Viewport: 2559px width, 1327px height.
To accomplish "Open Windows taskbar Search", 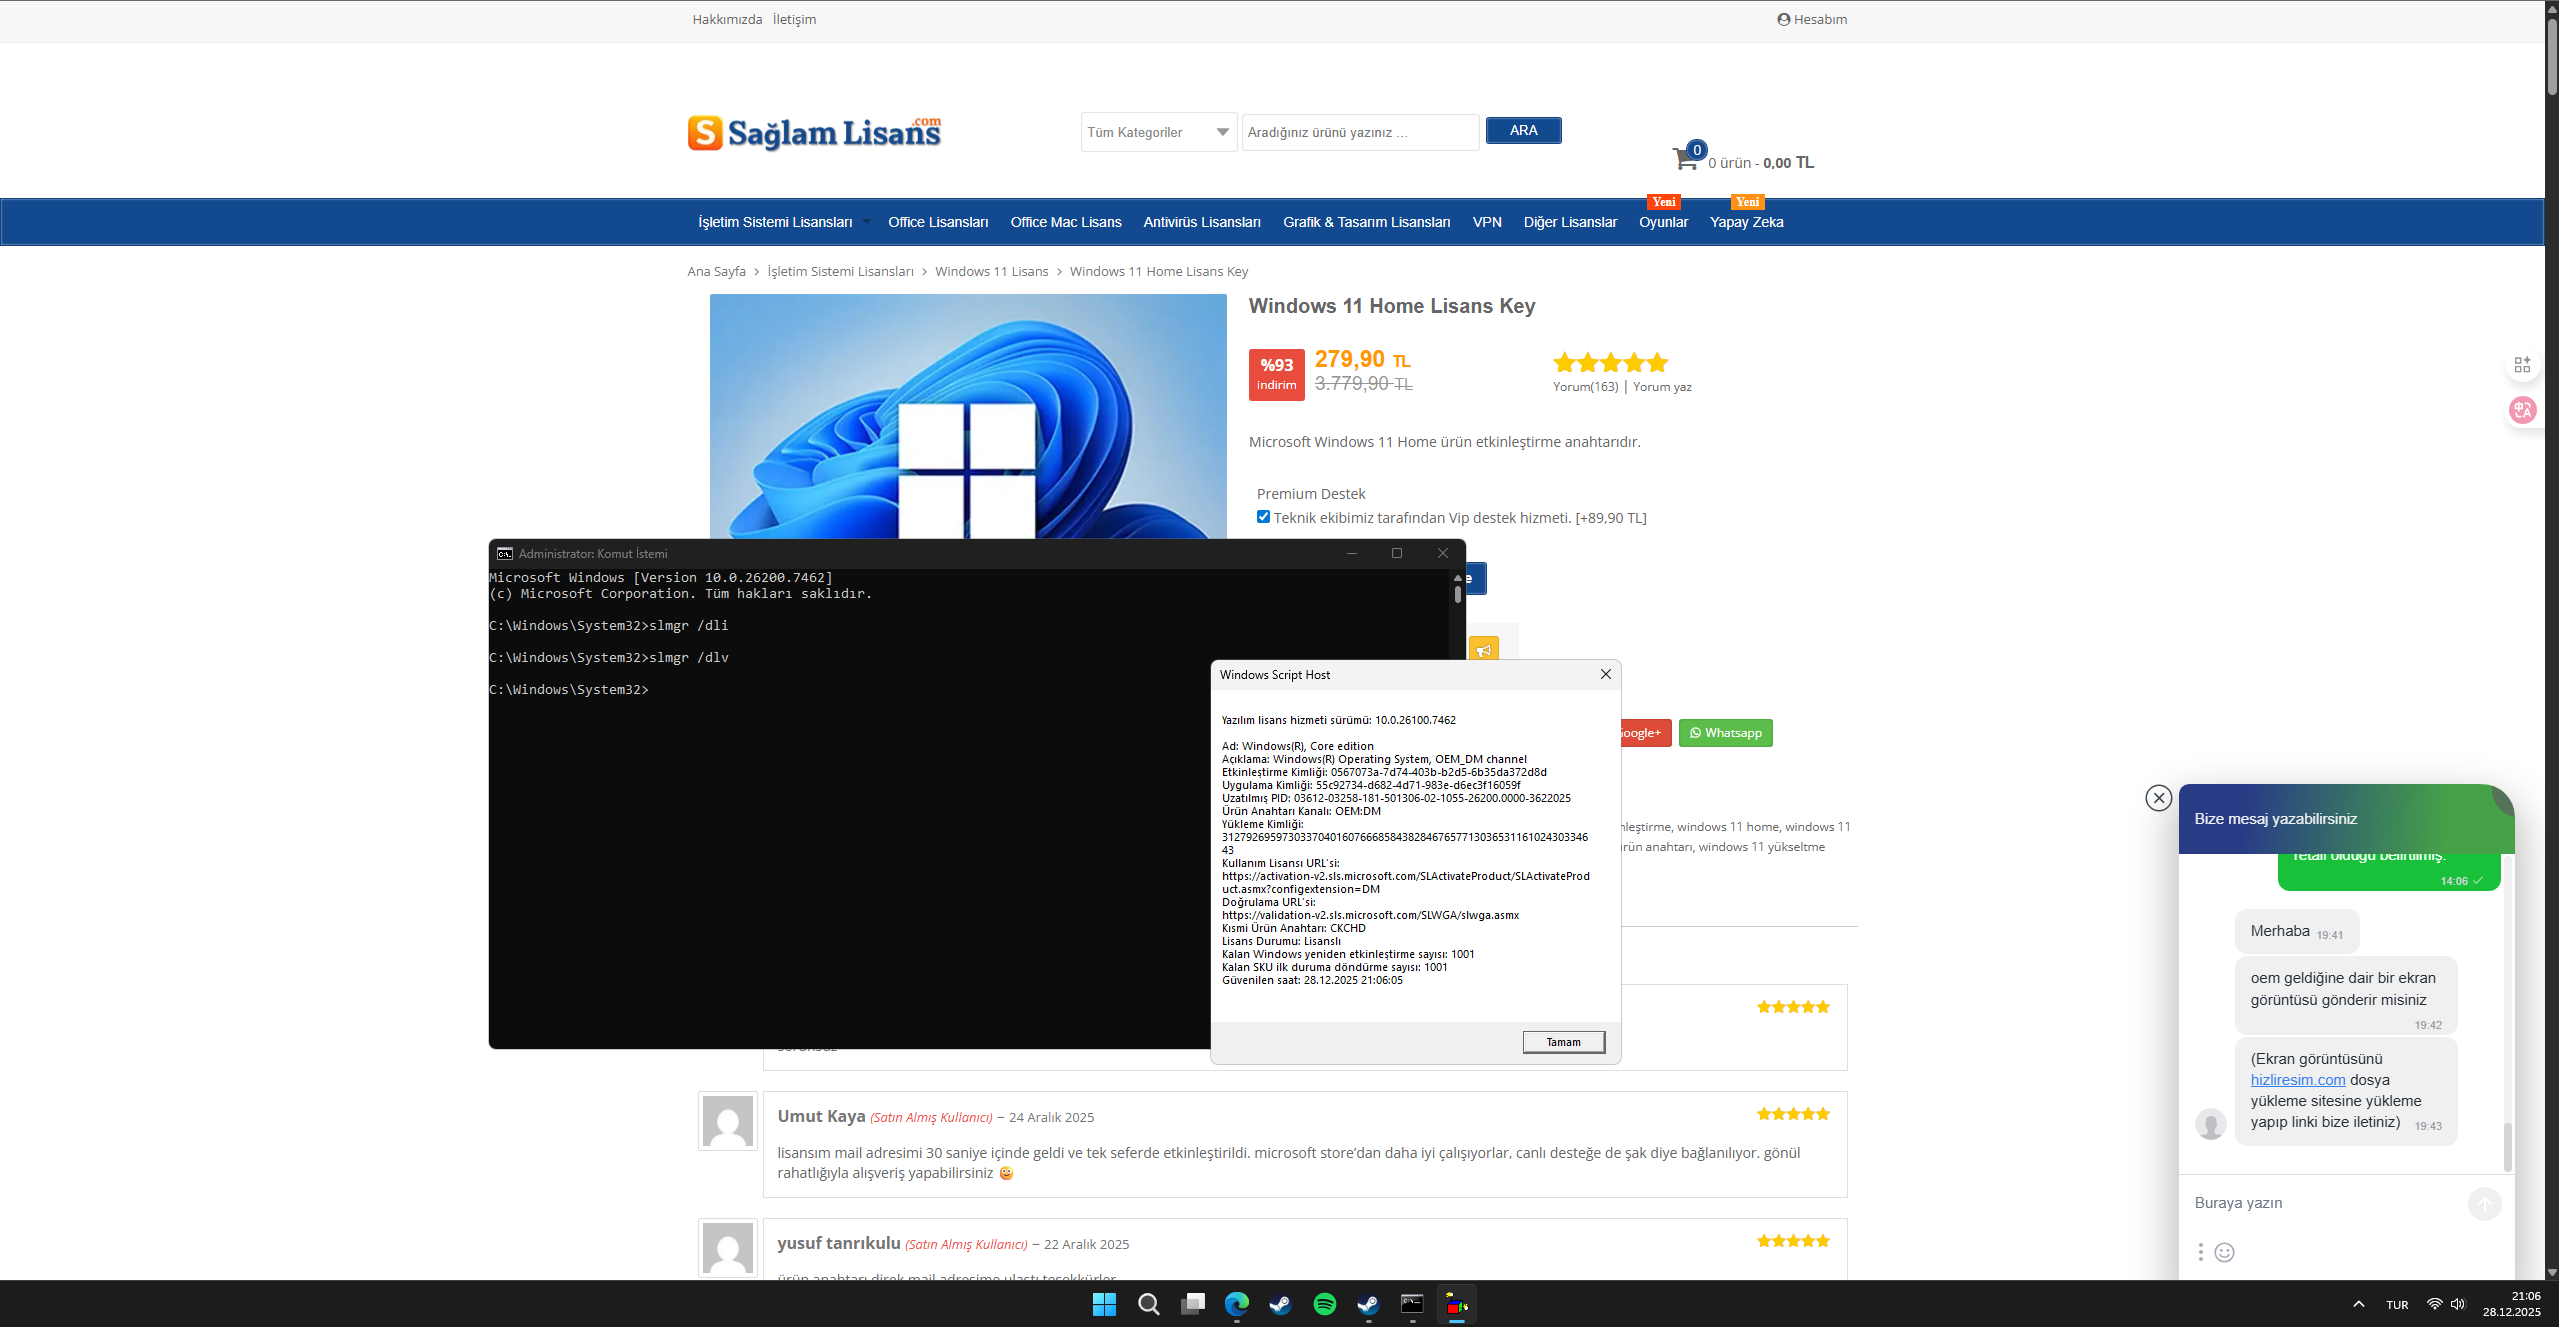I will pos(1148,1304).
